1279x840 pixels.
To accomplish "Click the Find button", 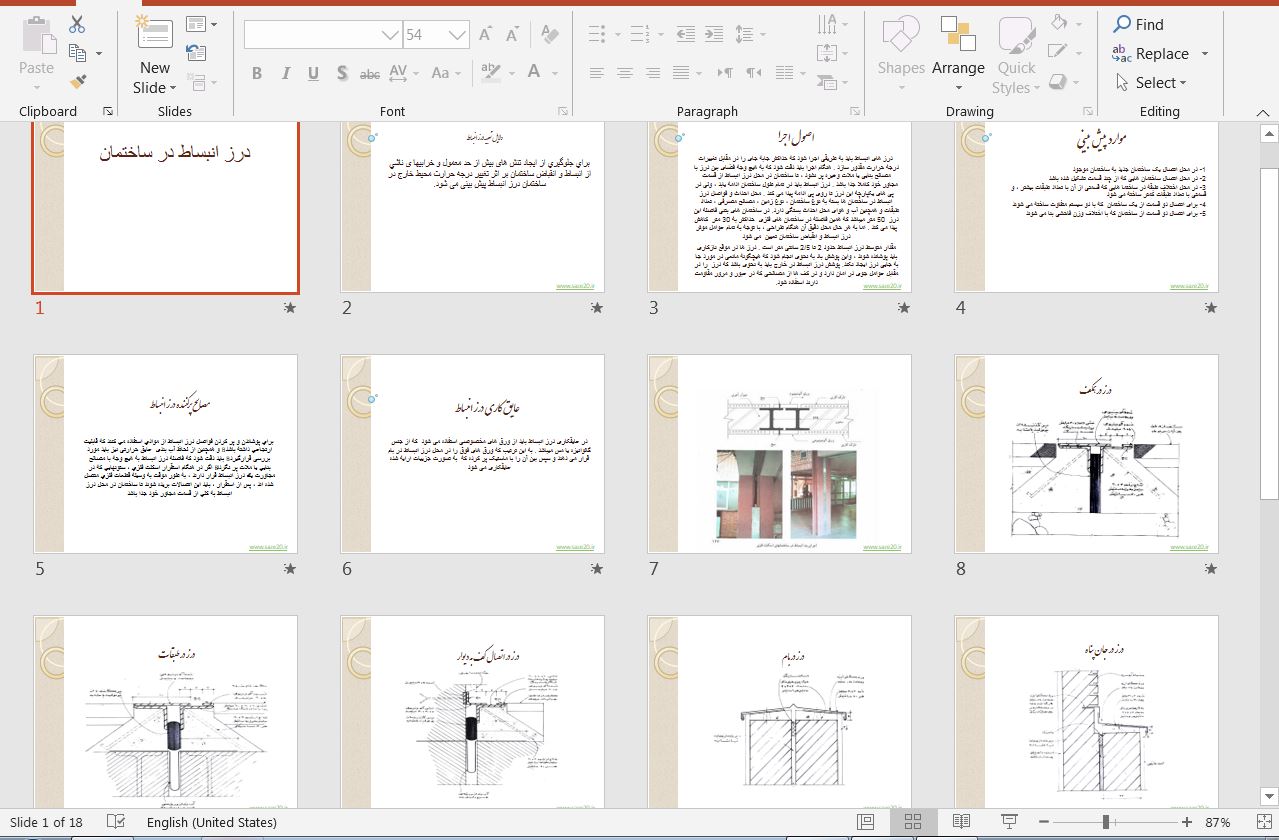I will [x=1139, y=24].
